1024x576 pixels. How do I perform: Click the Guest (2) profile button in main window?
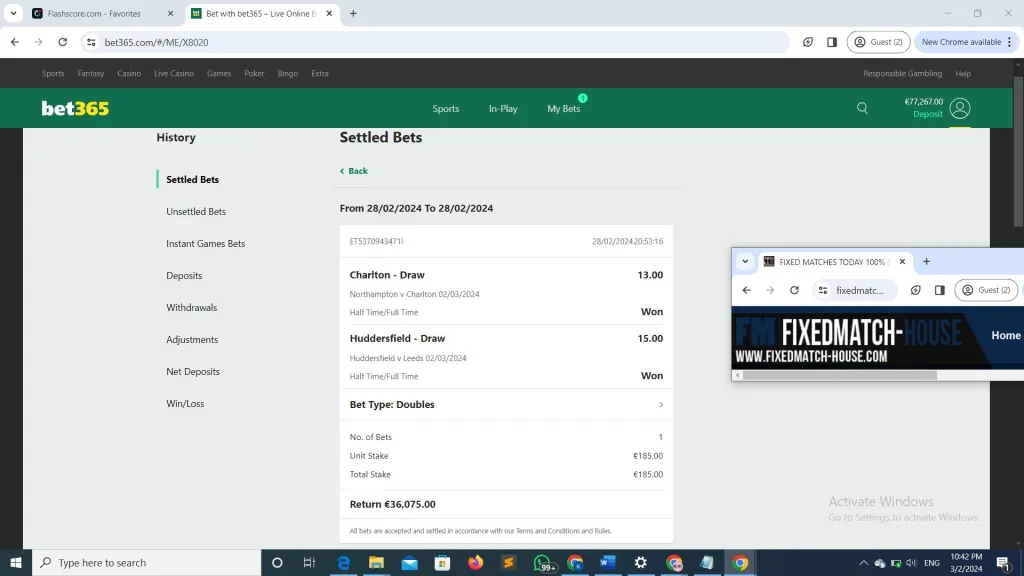[878, 42]
